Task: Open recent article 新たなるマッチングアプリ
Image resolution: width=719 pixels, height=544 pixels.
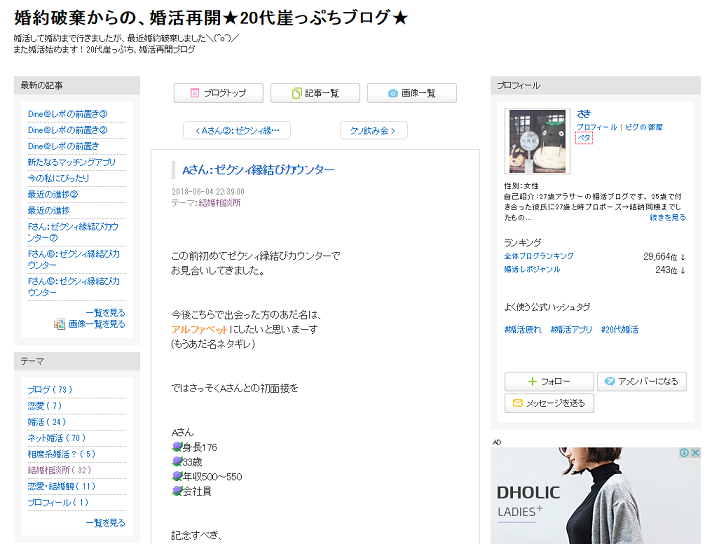Action: 72,162
